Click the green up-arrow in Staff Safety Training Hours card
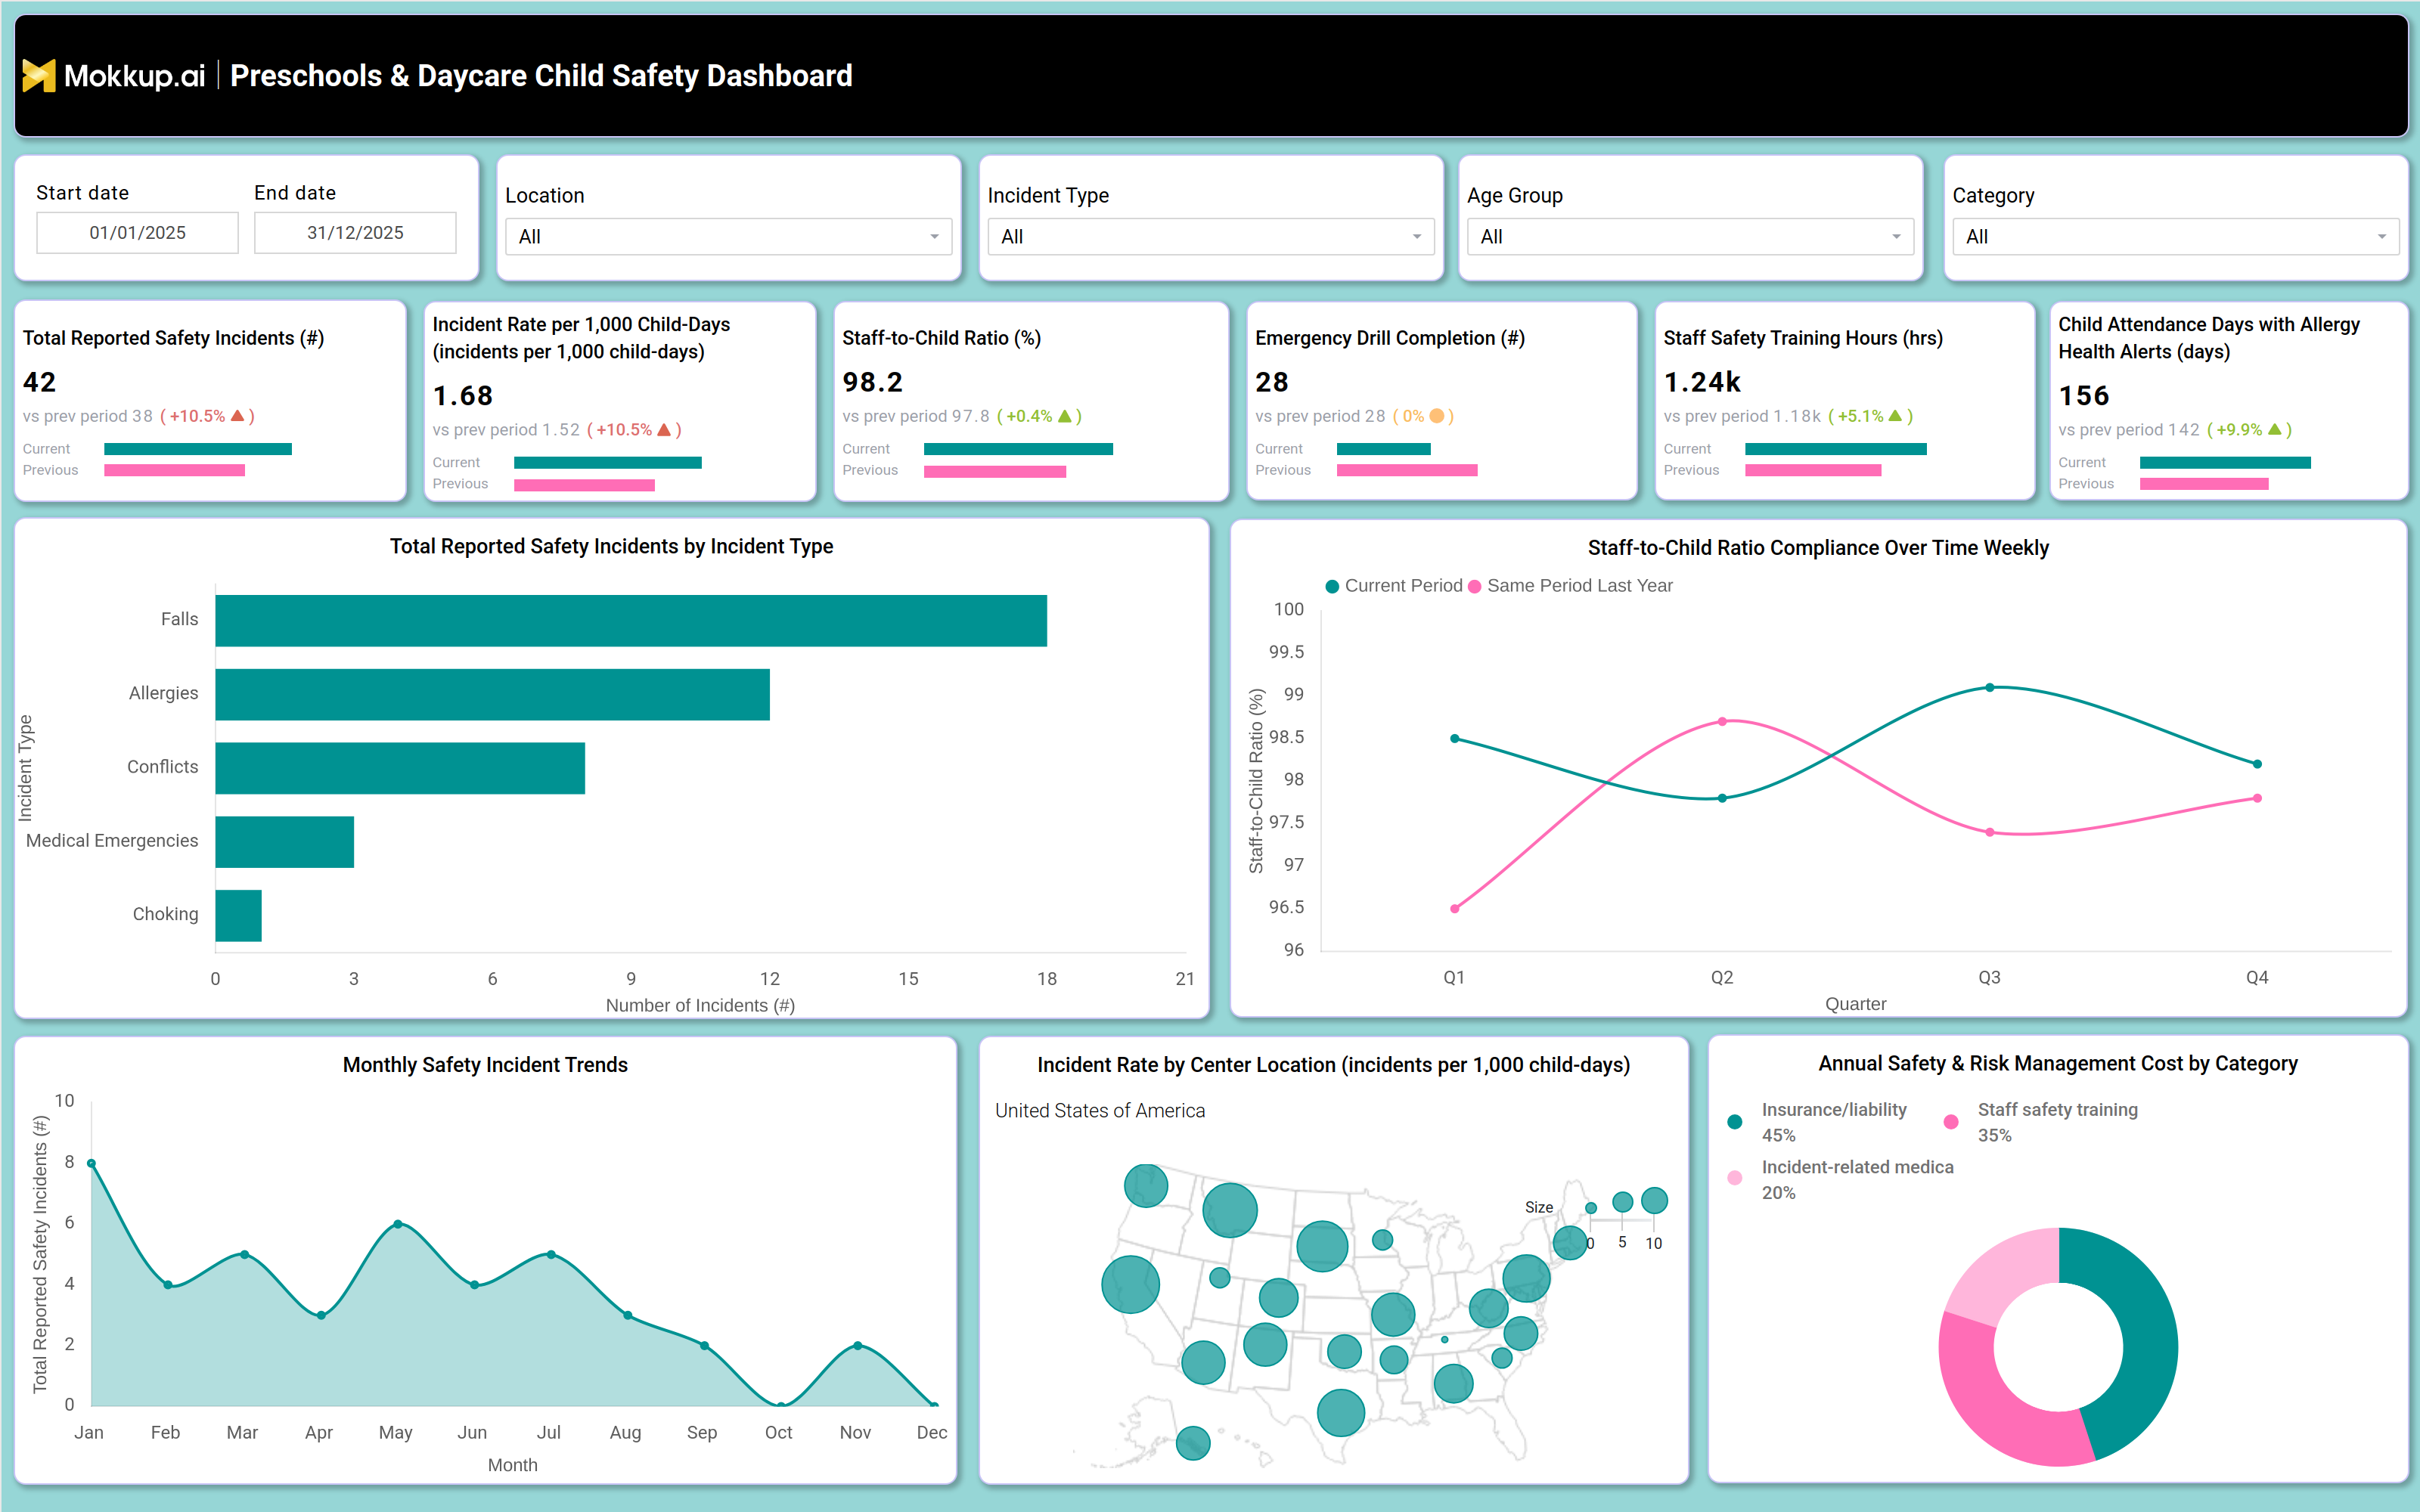The height and width of the screenshot is (1512, 2420). point(1895,416)
